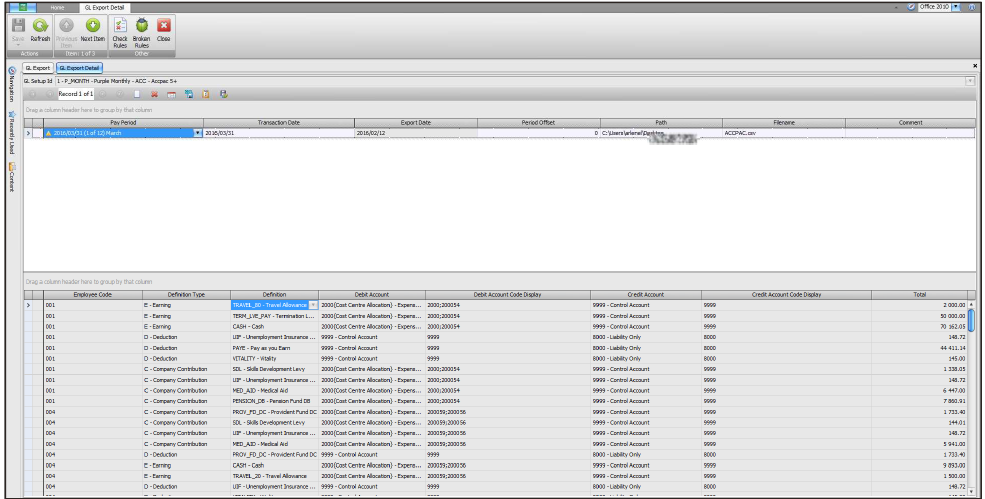Click the blue export grid icon
The width and height of the screenshot is (985, 499).
188,94
